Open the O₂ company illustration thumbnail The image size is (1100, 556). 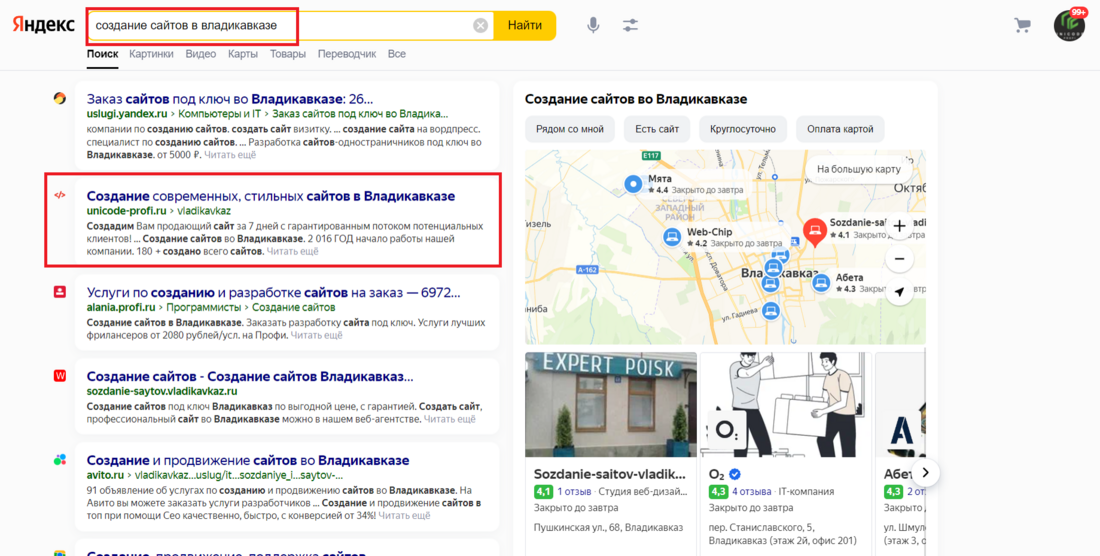pos(786,405)
